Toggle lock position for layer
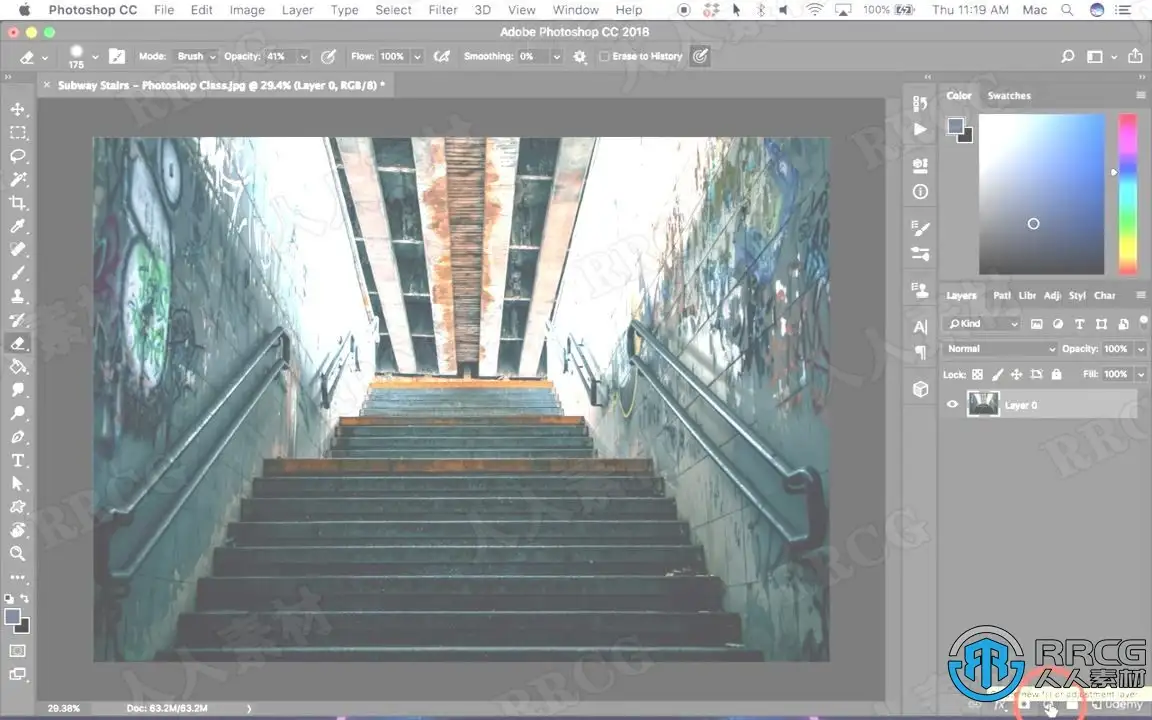Image resolution: width=1152 pixels, height=720 pixels. [x=1016, y=374]
